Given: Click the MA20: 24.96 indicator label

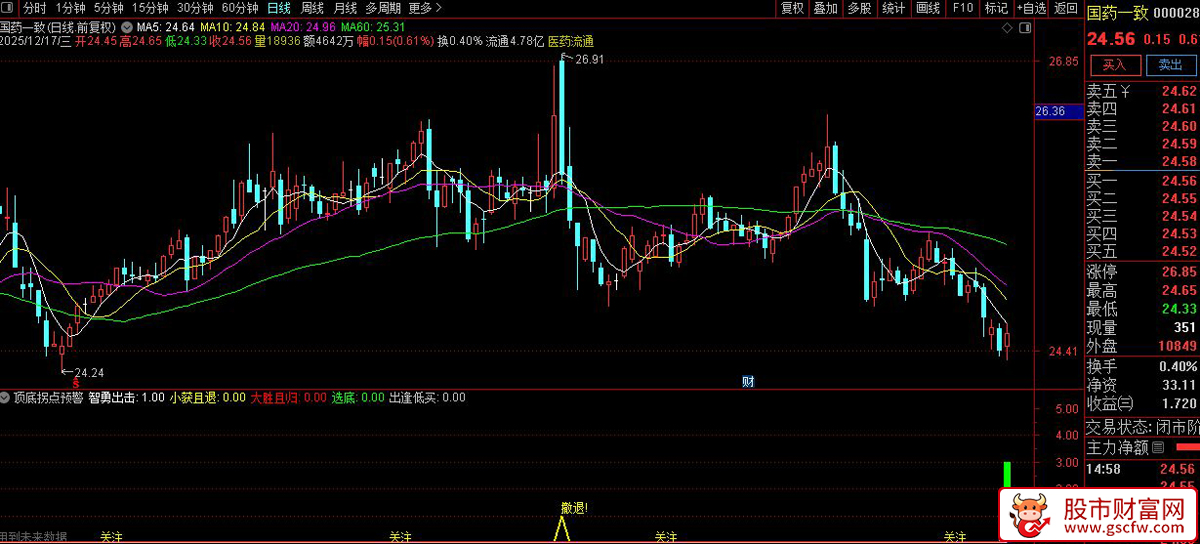Looking at the screenshot, I should (302, 25).
